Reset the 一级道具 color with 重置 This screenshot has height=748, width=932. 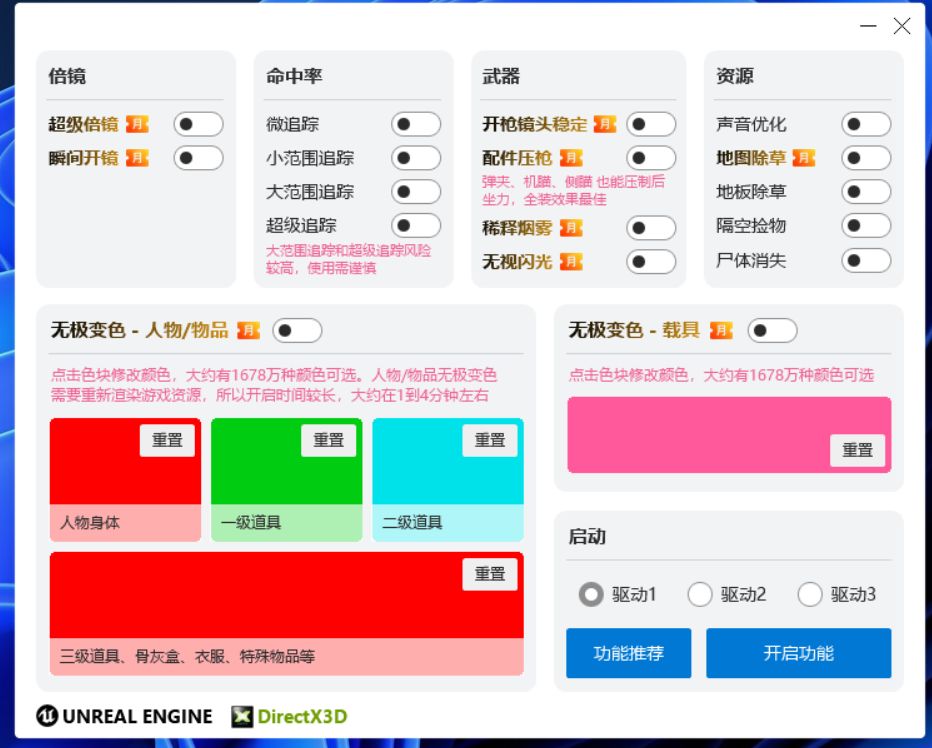pos(328,441)
